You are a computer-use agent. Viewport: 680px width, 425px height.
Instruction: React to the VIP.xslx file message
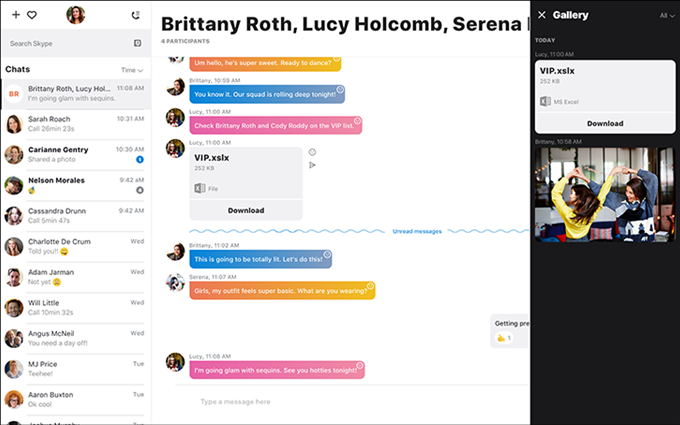pos(312,152)
